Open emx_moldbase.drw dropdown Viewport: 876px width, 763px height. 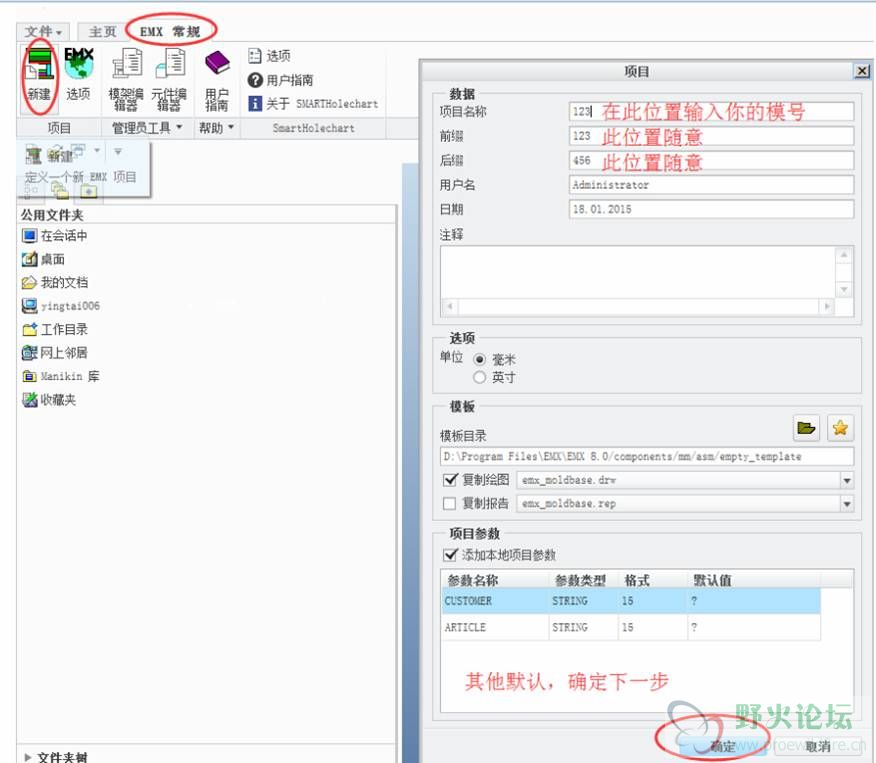(x=847, y=480)
